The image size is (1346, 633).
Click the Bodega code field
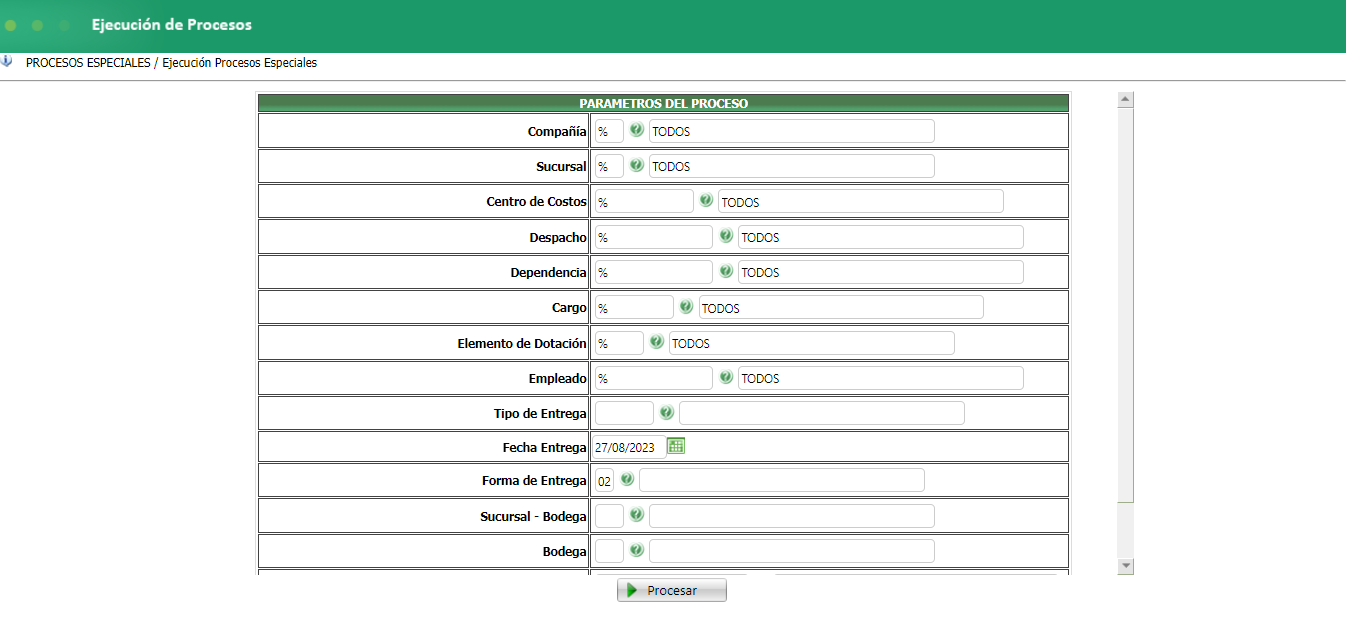pyautogui.click(x=609, y=551)
